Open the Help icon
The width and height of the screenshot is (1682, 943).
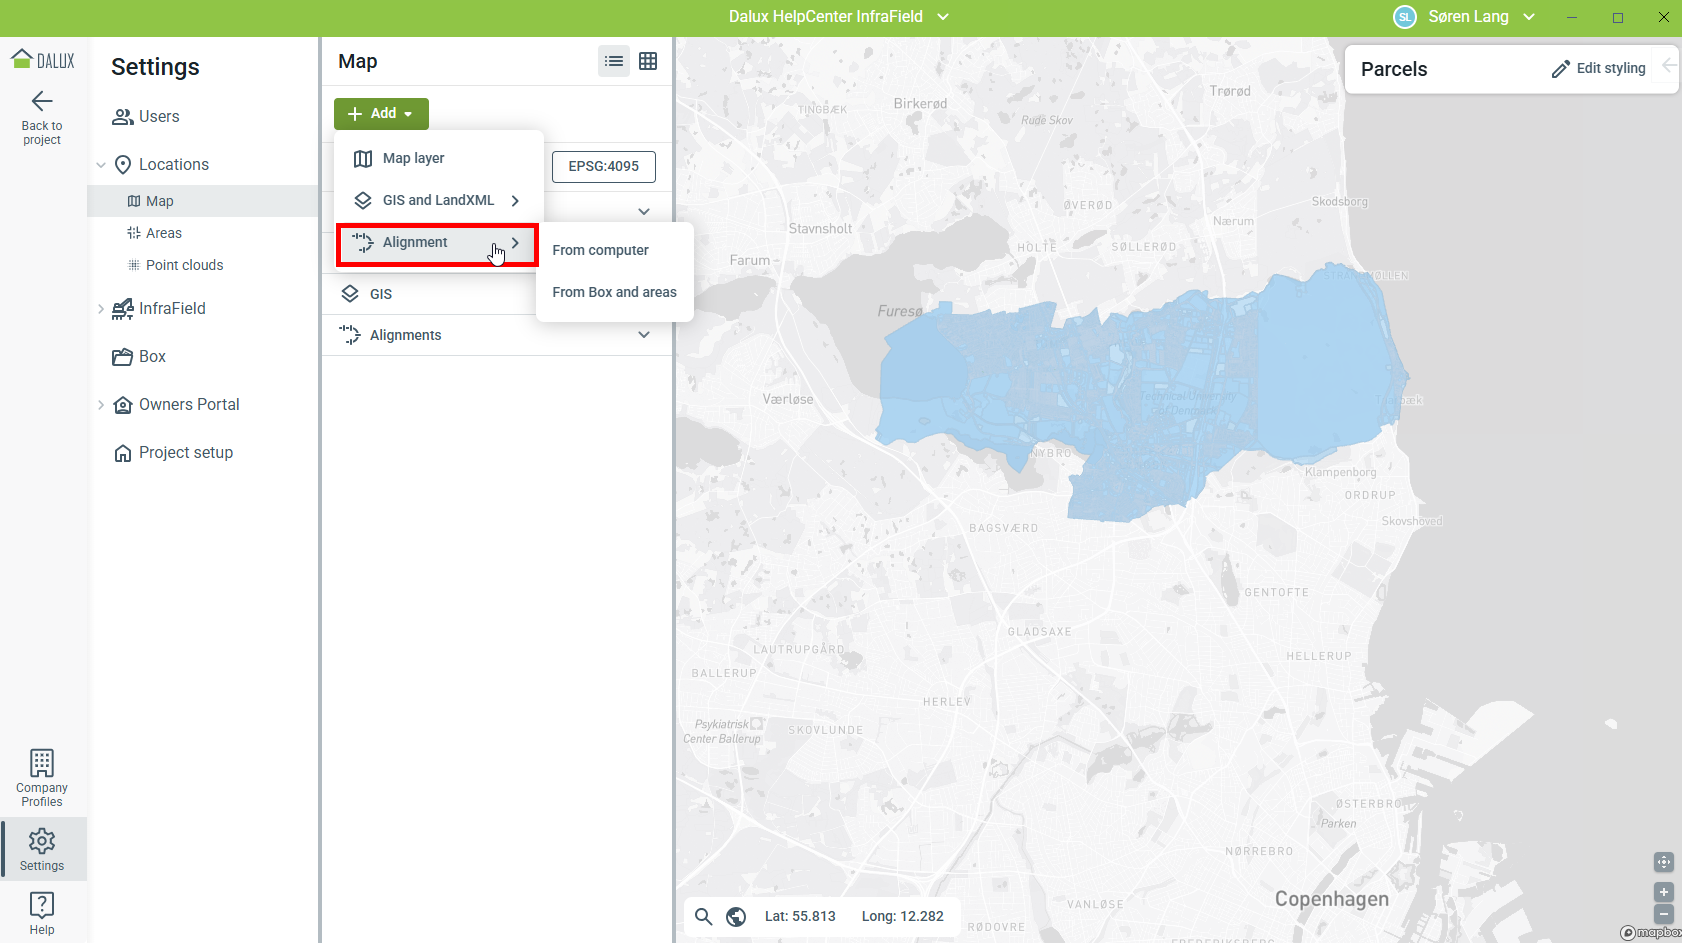[x=42, y=912]
